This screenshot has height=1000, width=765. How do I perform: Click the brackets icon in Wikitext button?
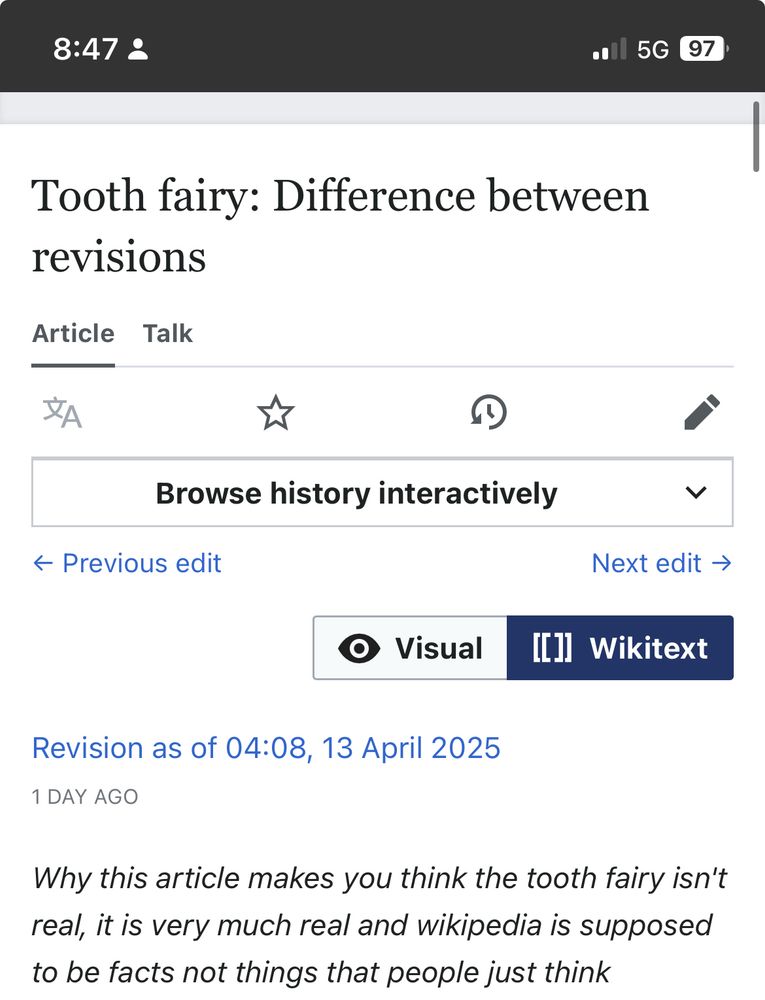[x=552, y=648]
